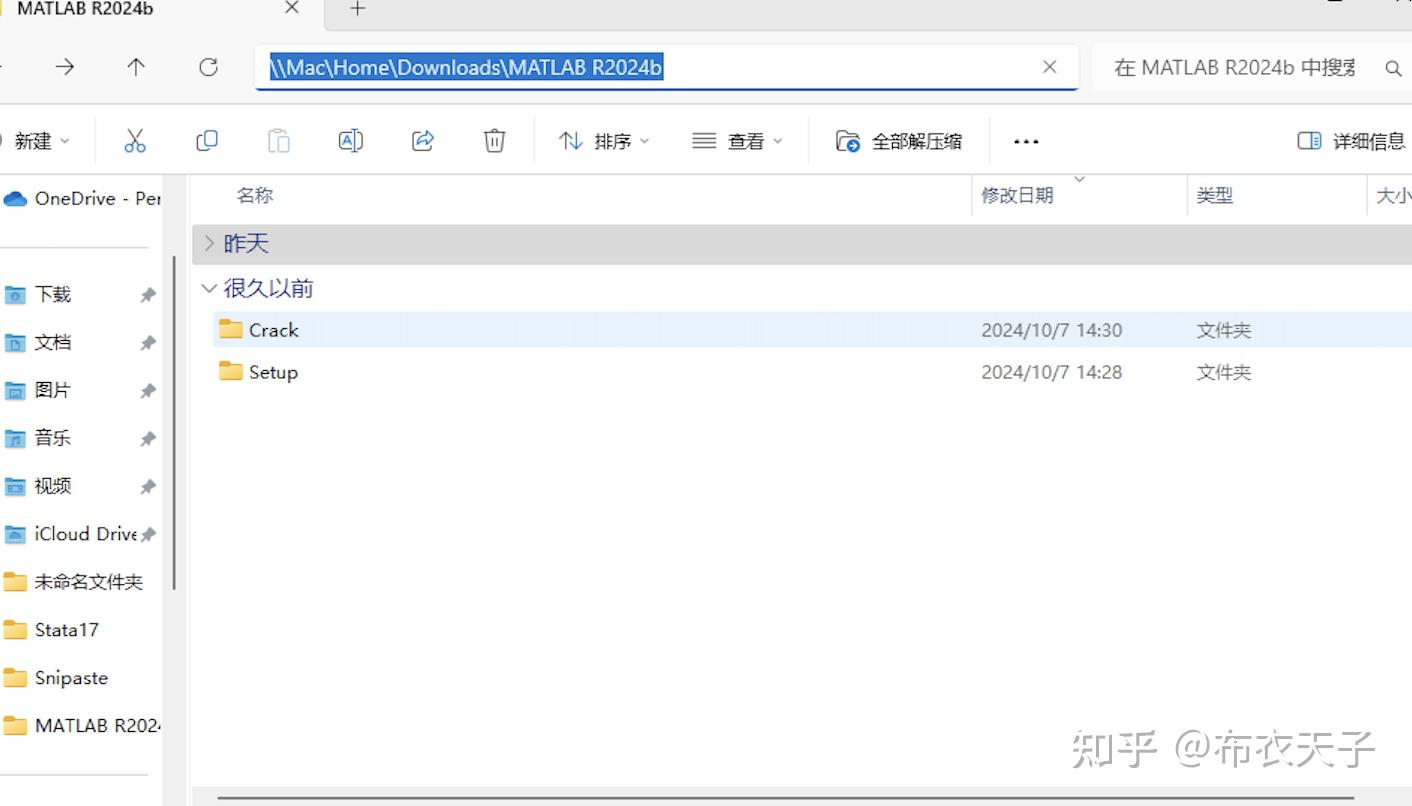
Task: Click the 全部解压缩 extract-all icon
Action: point(848,140)
